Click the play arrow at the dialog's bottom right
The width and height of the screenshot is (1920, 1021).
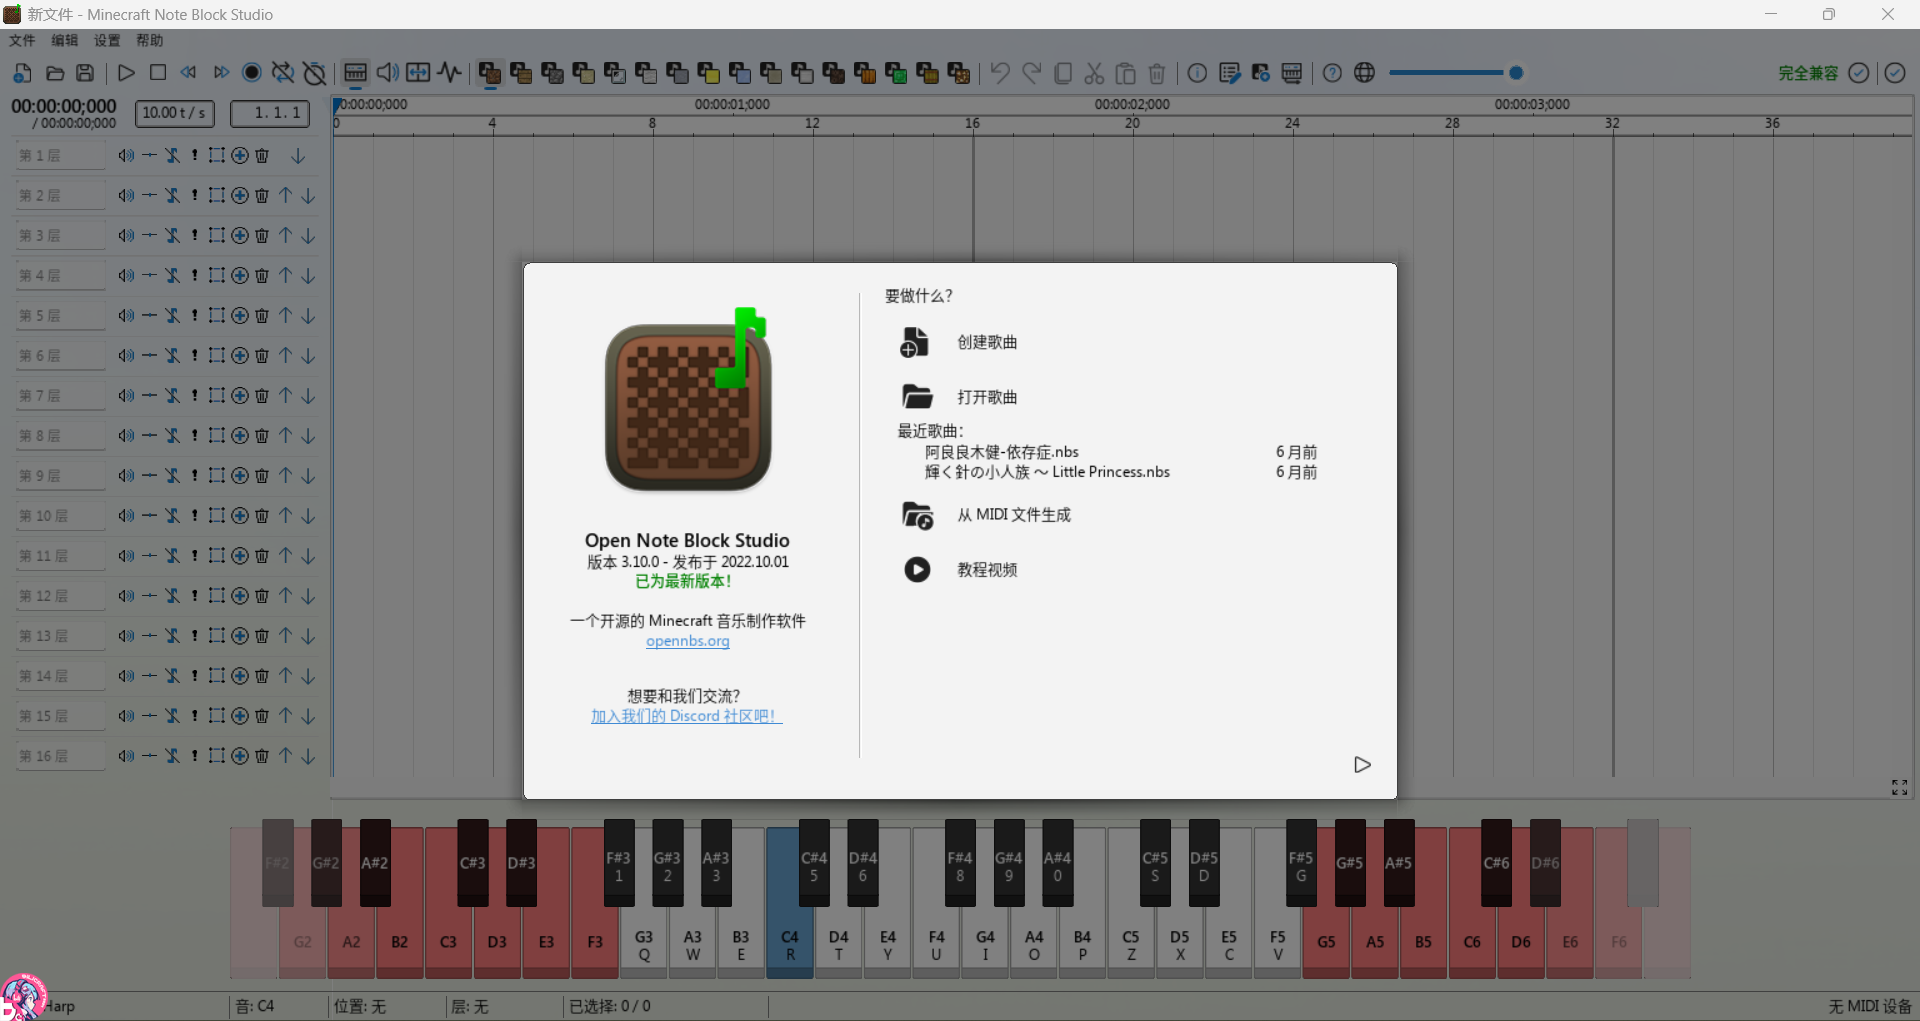click(1362, 765)
